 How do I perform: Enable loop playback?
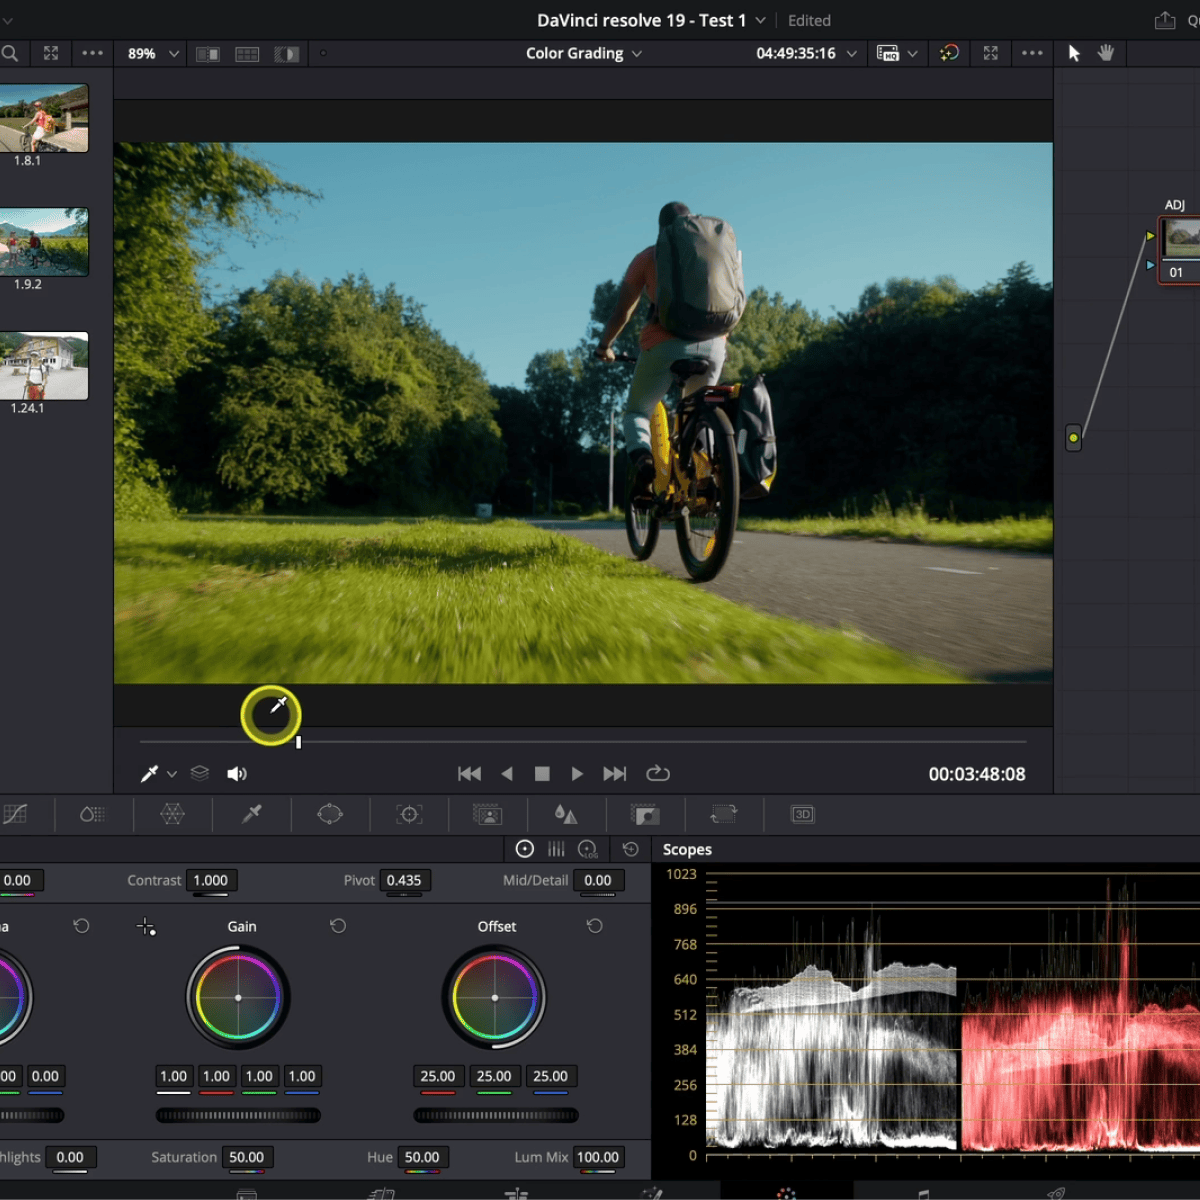point(658,773)
